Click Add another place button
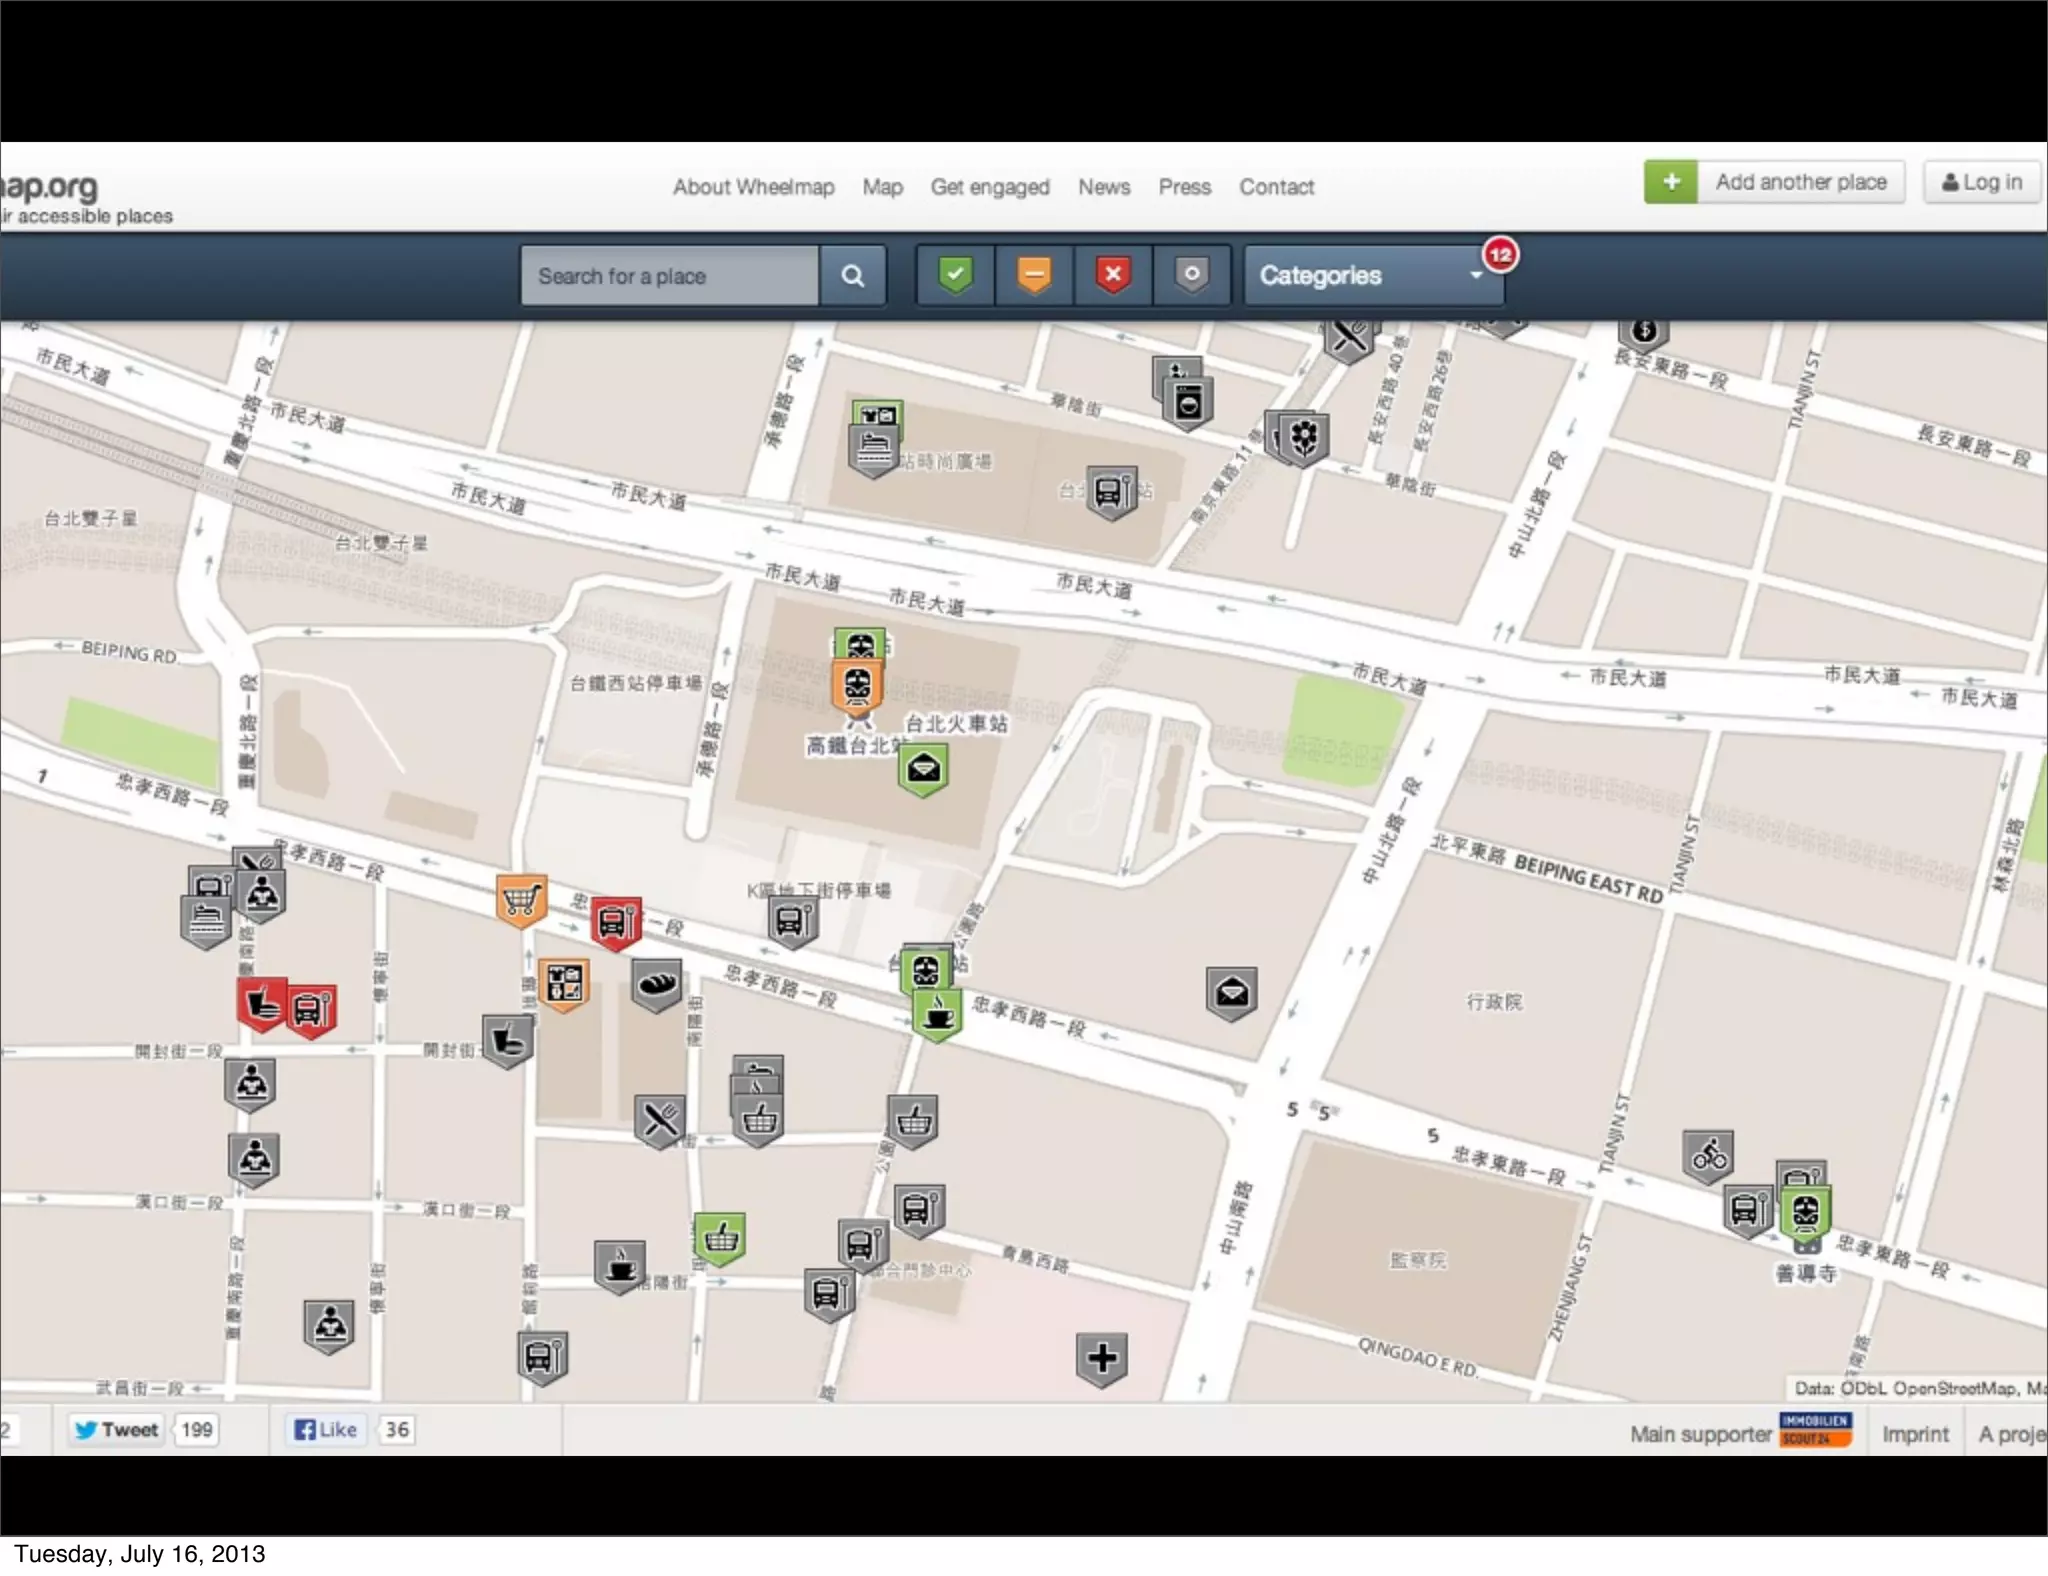The image size is (2048, 1576). click(x=1799, y=182)
